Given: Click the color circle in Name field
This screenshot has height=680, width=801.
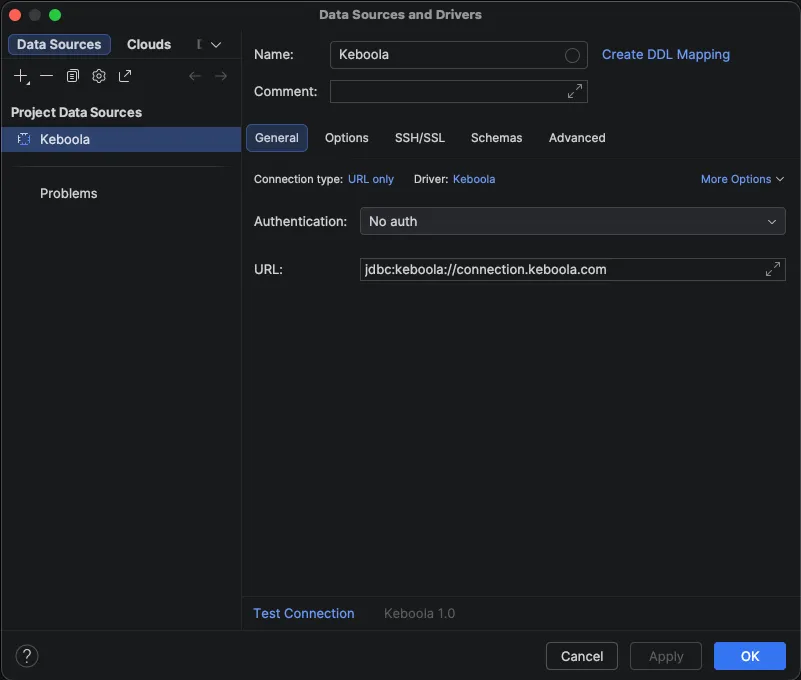Looking at the screenshot, I should [x=572, y=55].
